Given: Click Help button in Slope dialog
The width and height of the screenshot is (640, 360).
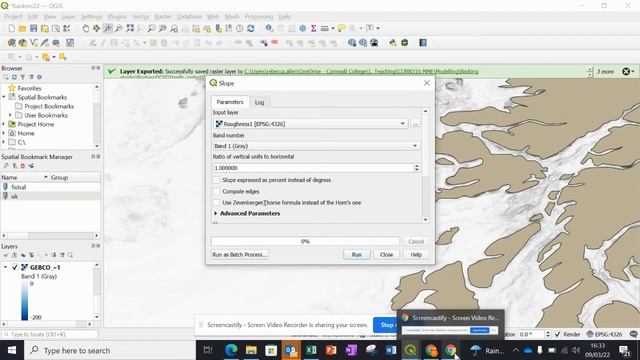Looking at the screenshot, I should 416,255.
